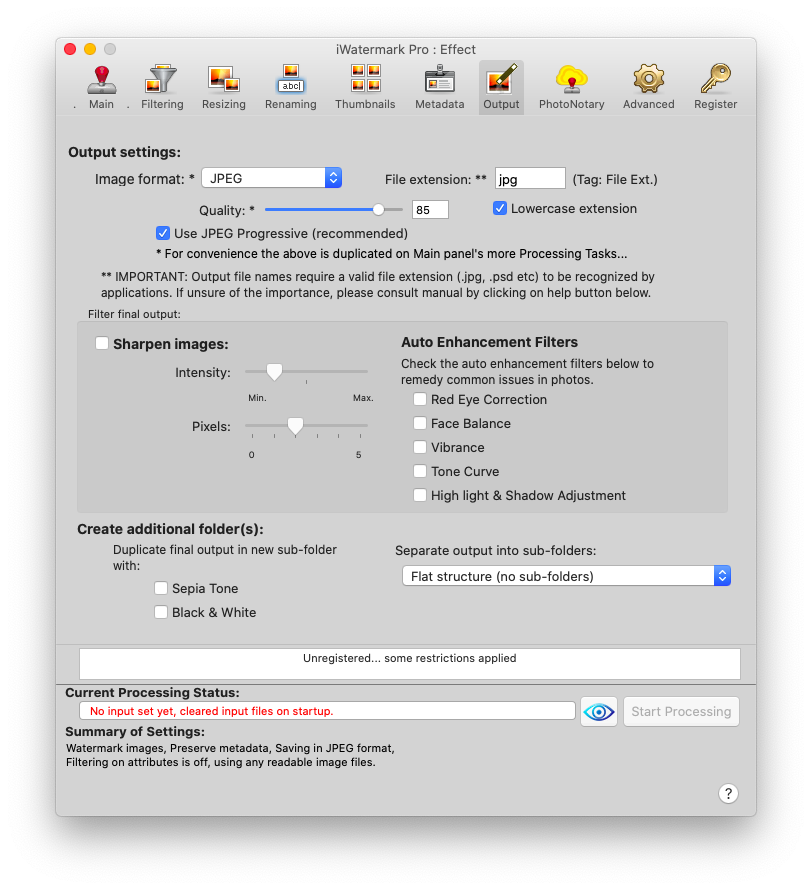Check the Vibrance filter option
This screenshot has height=890, width=812.
(420, 447)
